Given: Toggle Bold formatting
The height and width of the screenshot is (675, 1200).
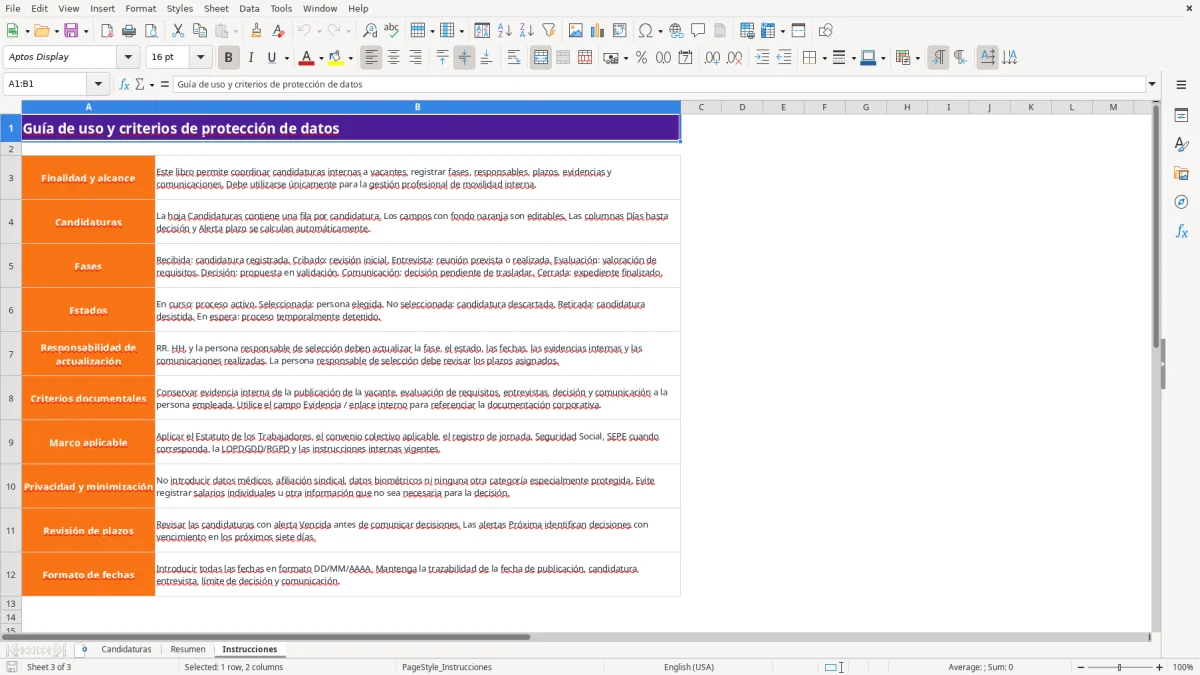Looking at the screenshot, I should click(x=229, y=58).
